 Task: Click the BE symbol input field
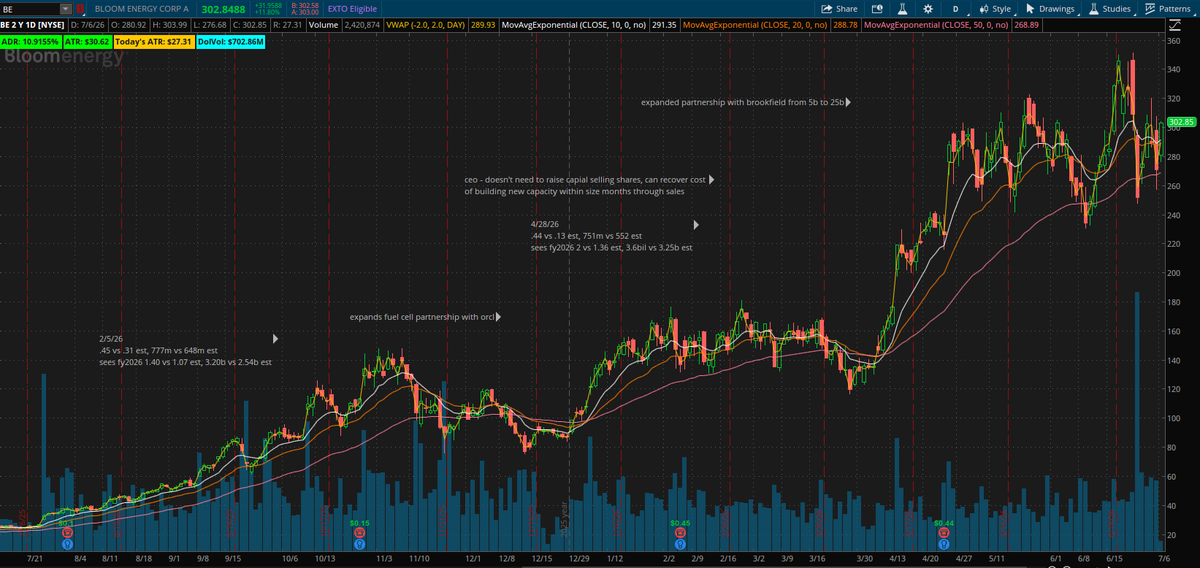[x=30, y=8]
